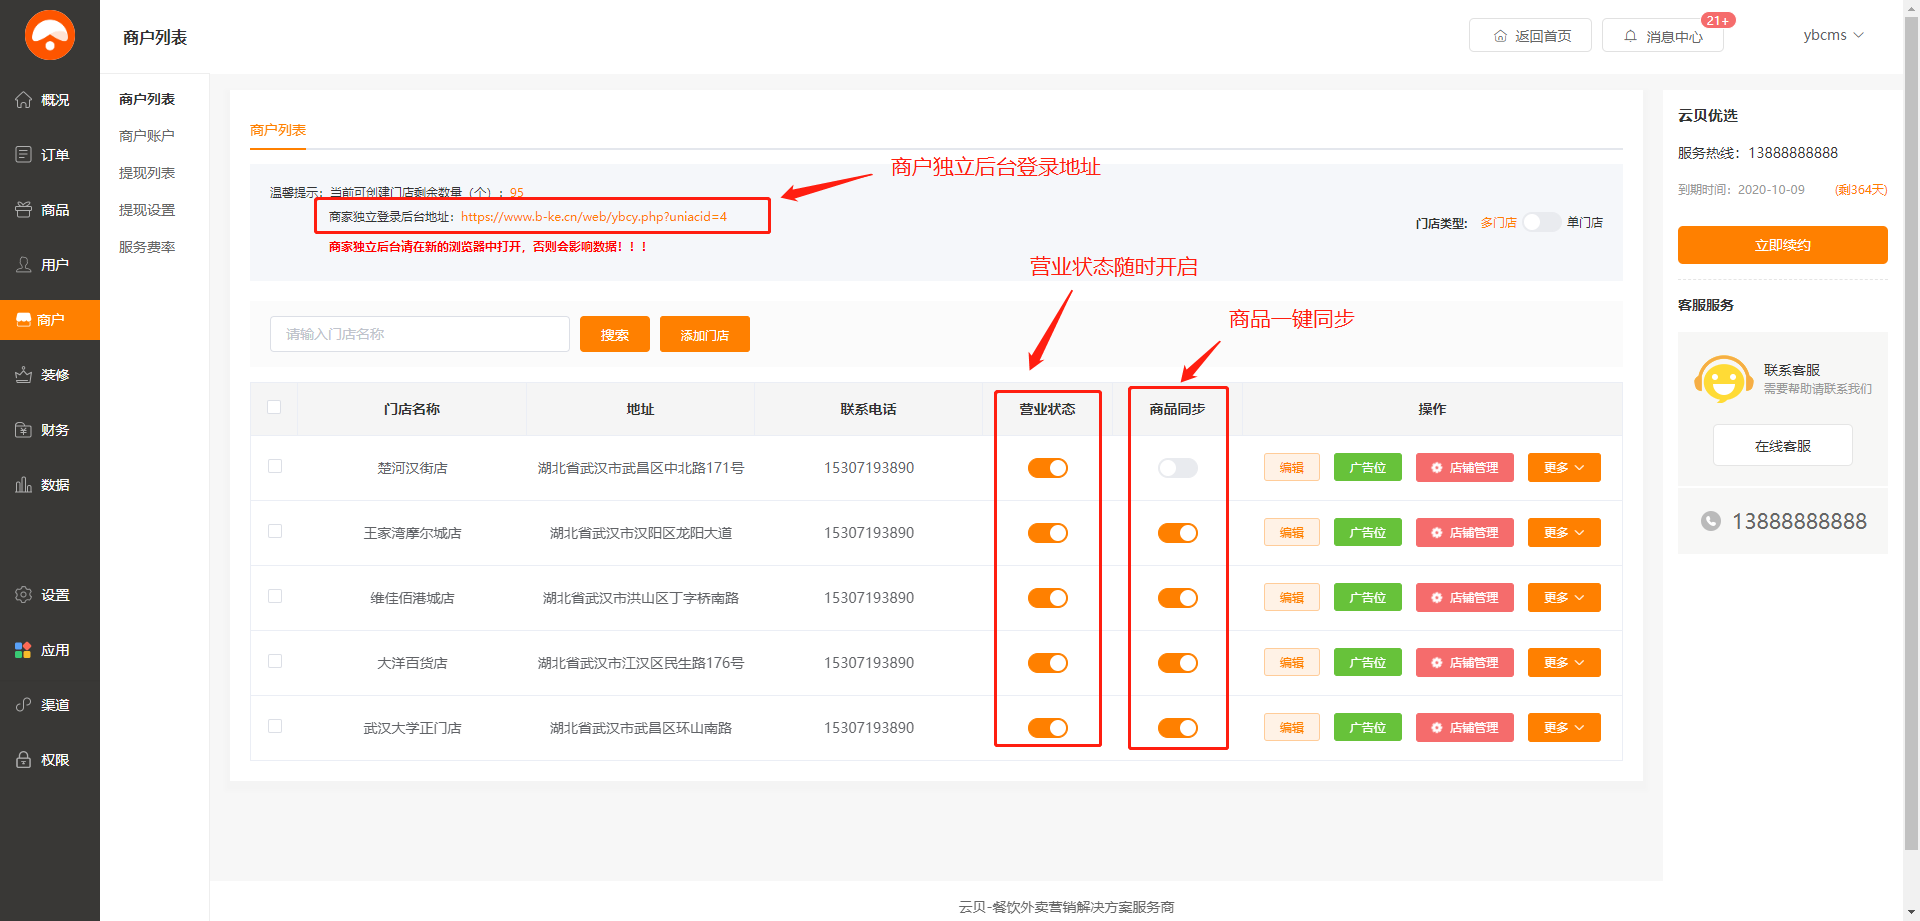Open the 用户 users sidebar icon
This screenshot has width=1920, height=921.
tap(24, 265)
